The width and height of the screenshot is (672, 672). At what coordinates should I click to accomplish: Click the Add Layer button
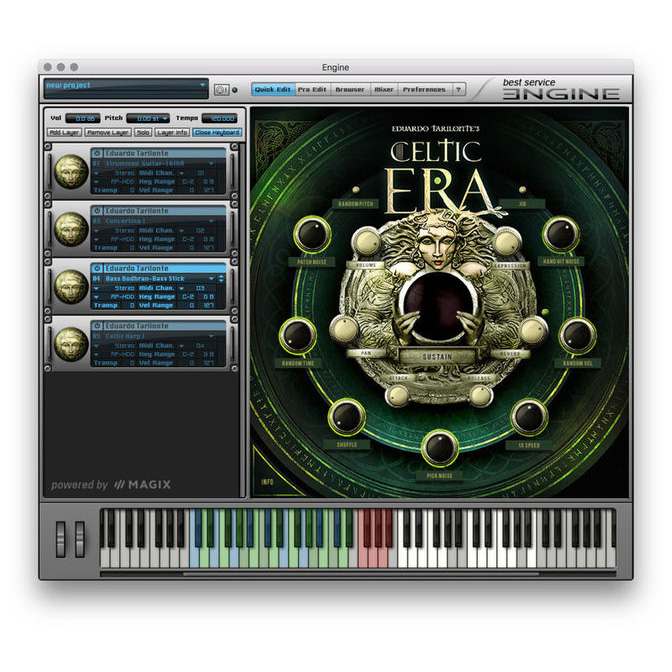[64, 132]
